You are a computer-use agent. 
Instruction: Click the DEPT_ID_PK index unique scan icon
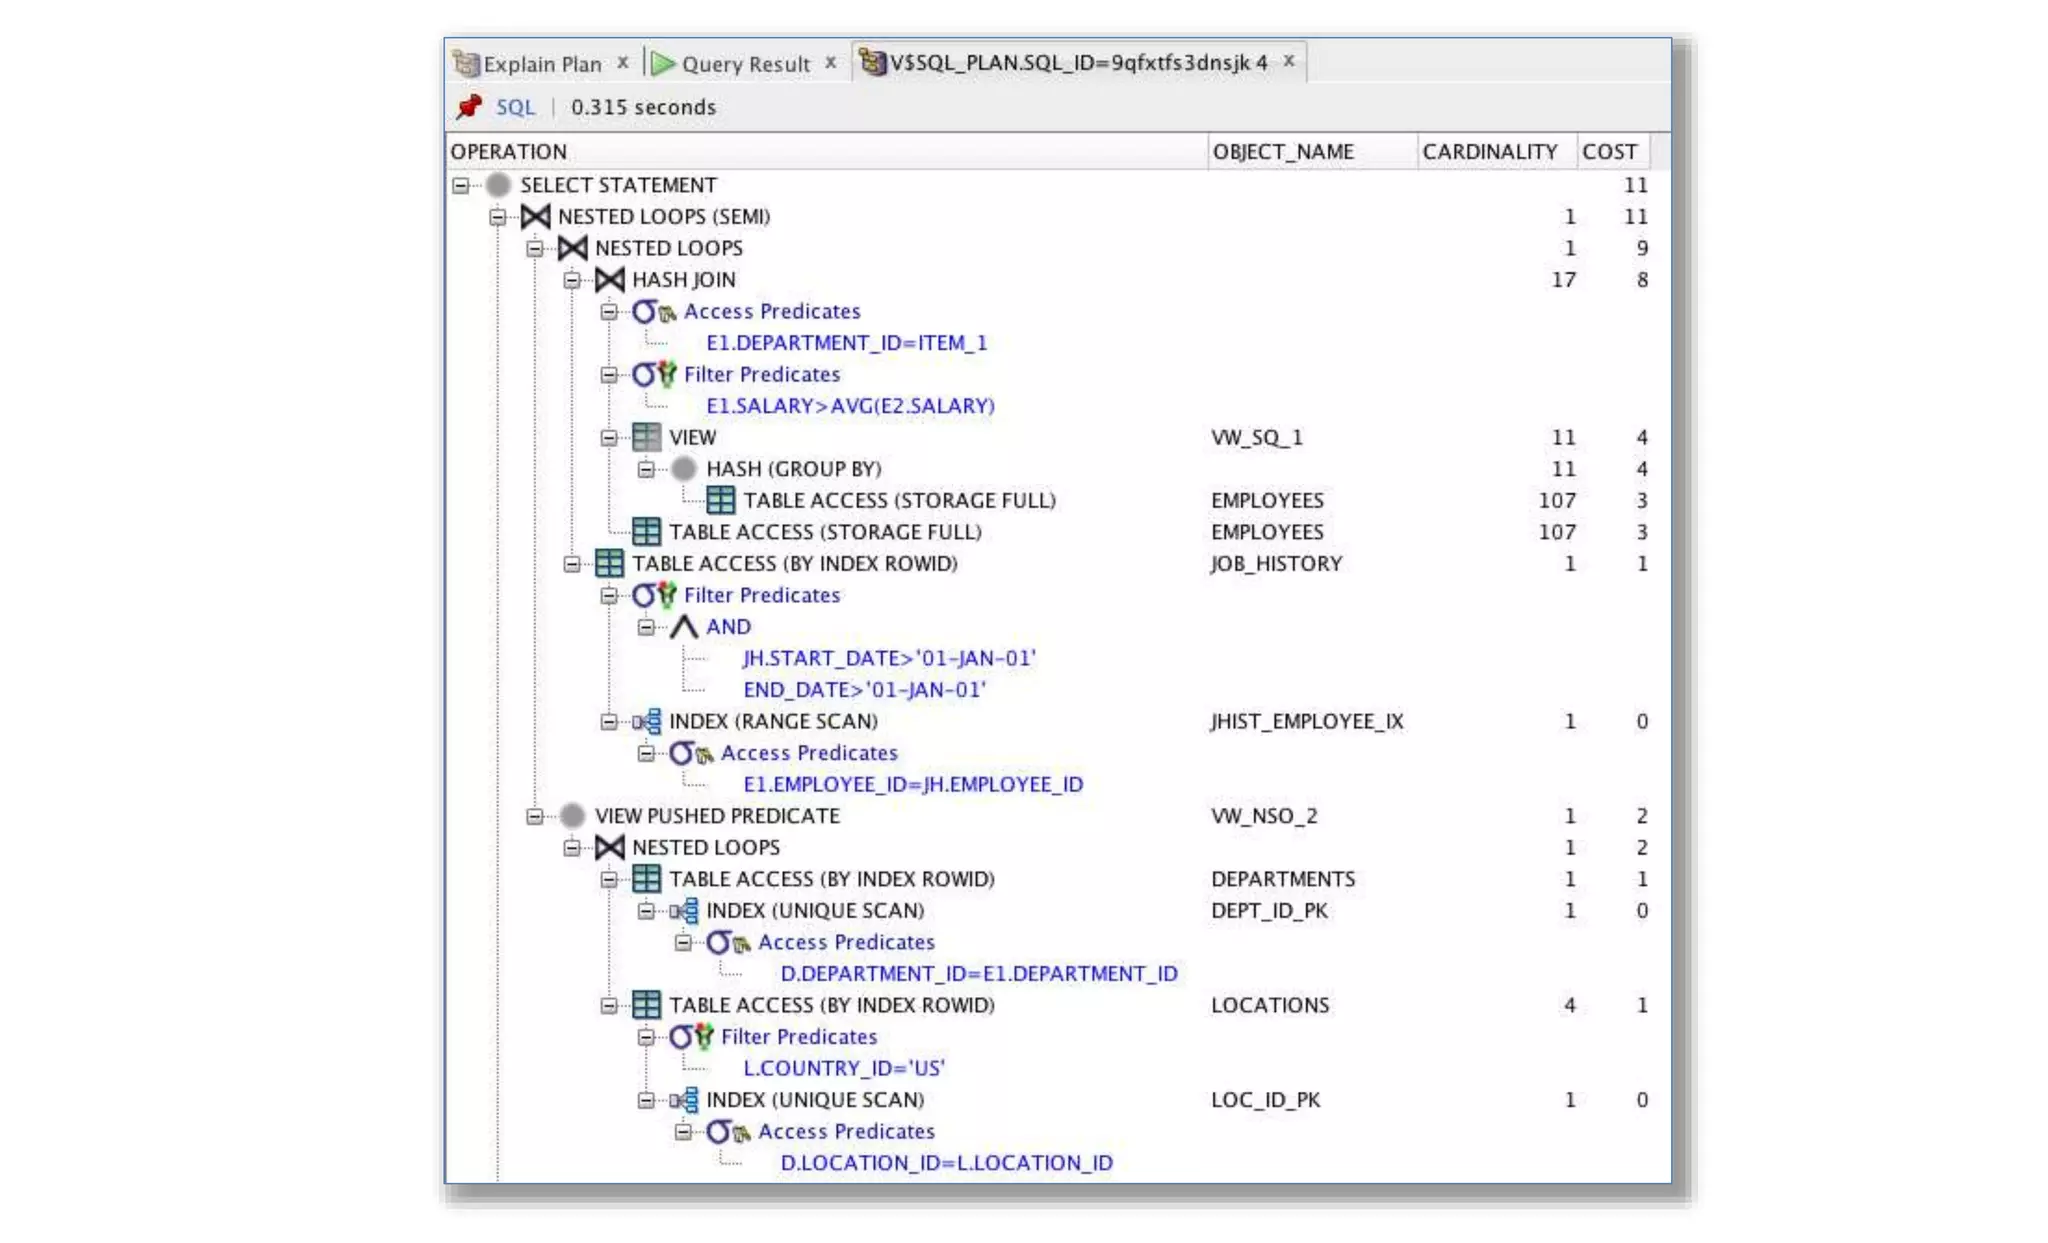coord(684,911)
